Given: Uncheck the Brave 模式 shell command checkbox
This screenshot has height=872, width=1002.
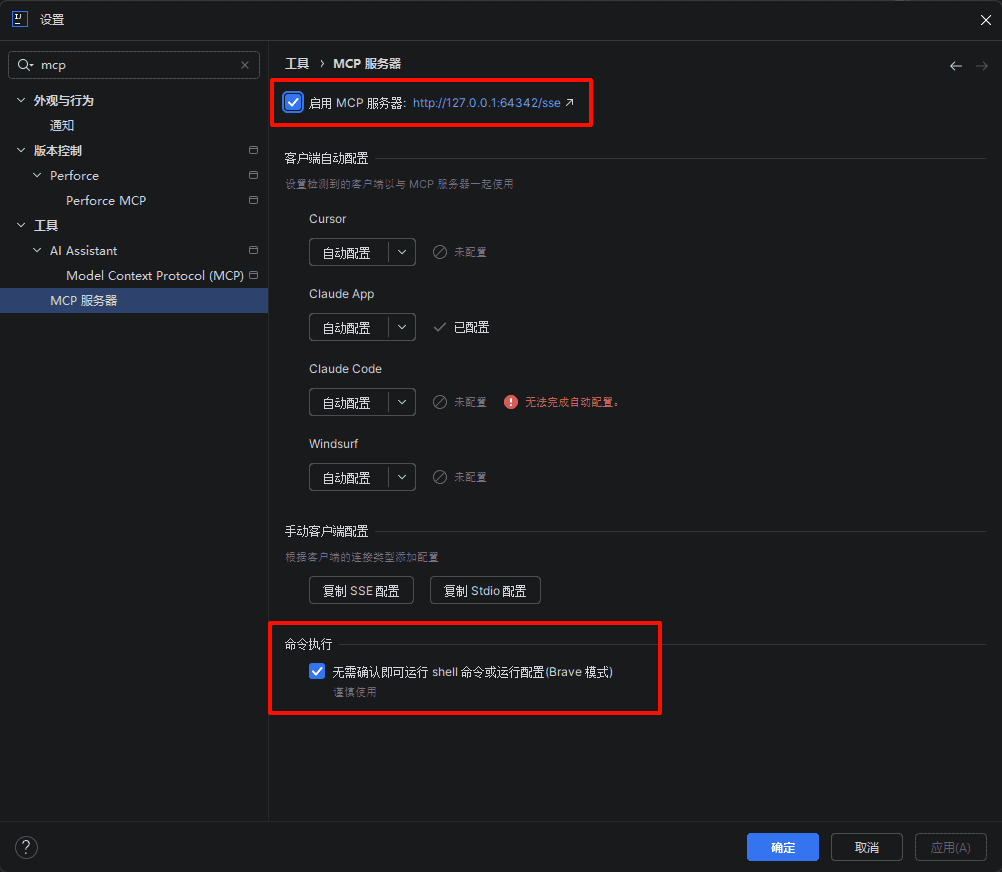Looking at the screenshot, I should tap(317, 671).
